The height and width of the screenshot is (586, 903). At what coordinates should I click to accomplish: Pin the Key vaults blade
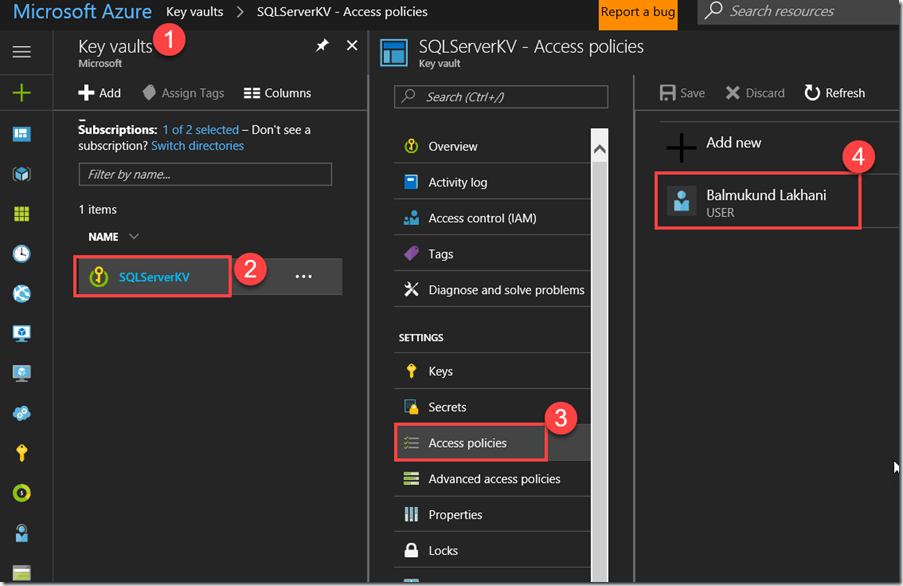(322, 46)
